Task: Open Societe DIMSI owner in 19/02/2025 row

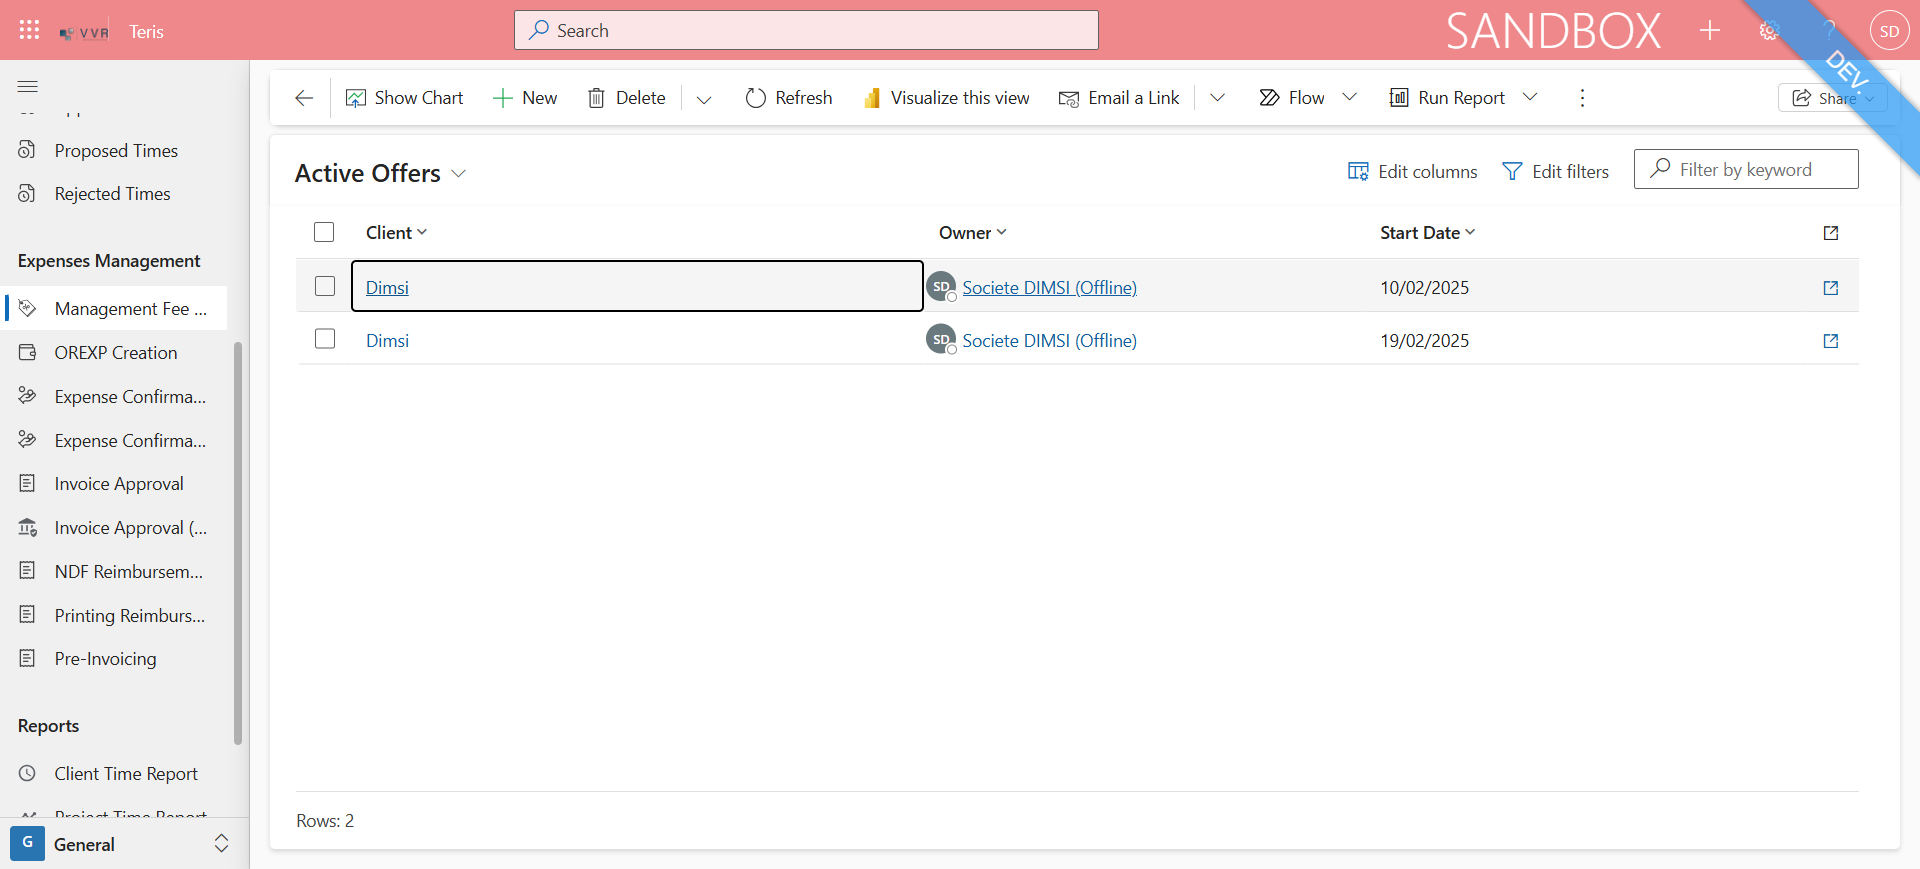Action: tap(1049, 340)
